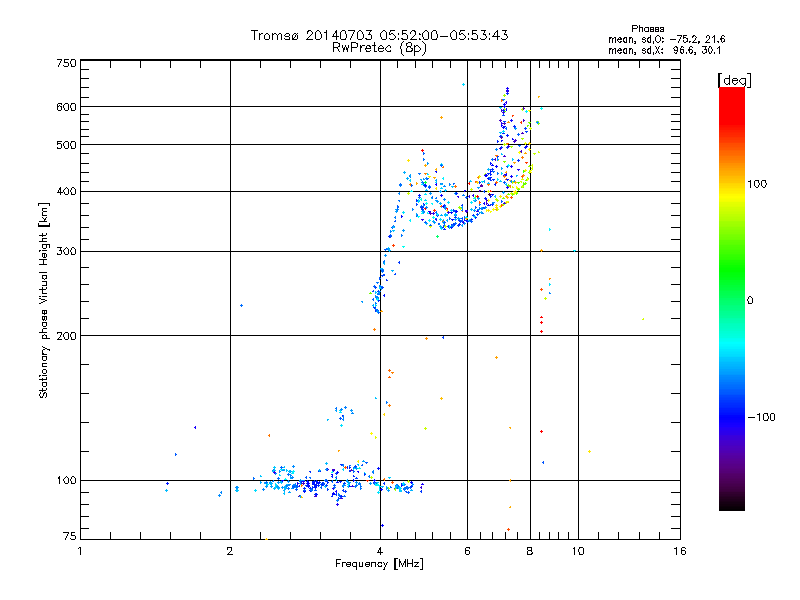This screenshot has height=600, width=800.
Task: Click the colorbar tick label '0'
Action: tap(750, 301)
